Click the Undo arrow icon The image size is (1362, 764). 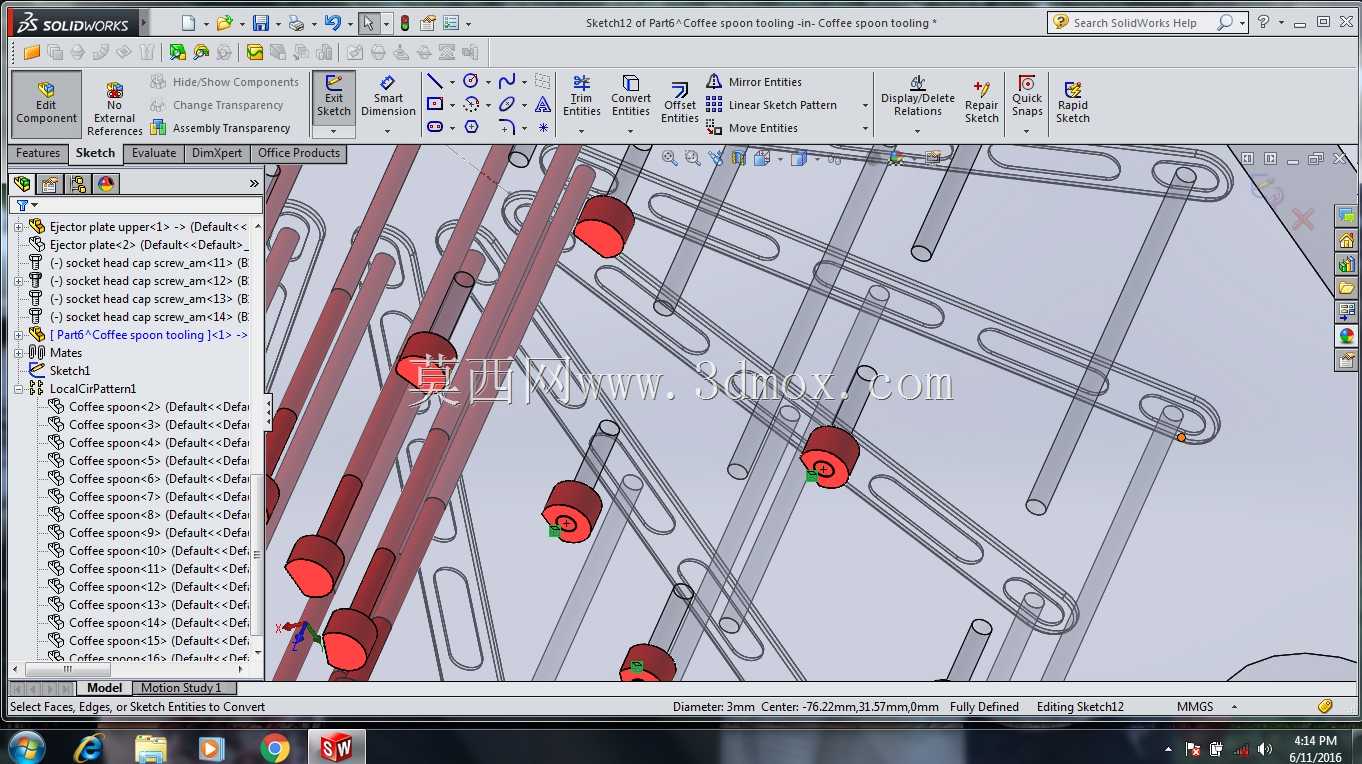pyautogui.click(x=333, y=23)
